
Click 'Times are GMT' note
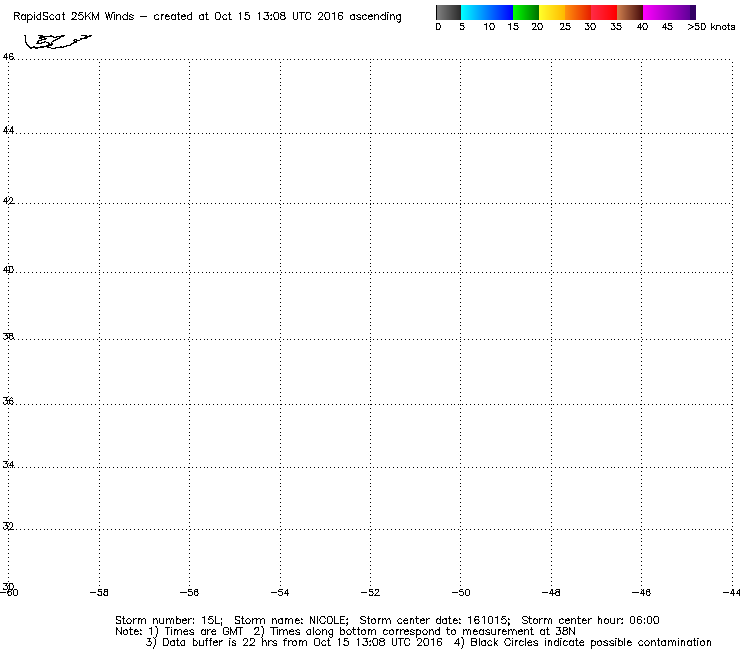pos(203,632)
